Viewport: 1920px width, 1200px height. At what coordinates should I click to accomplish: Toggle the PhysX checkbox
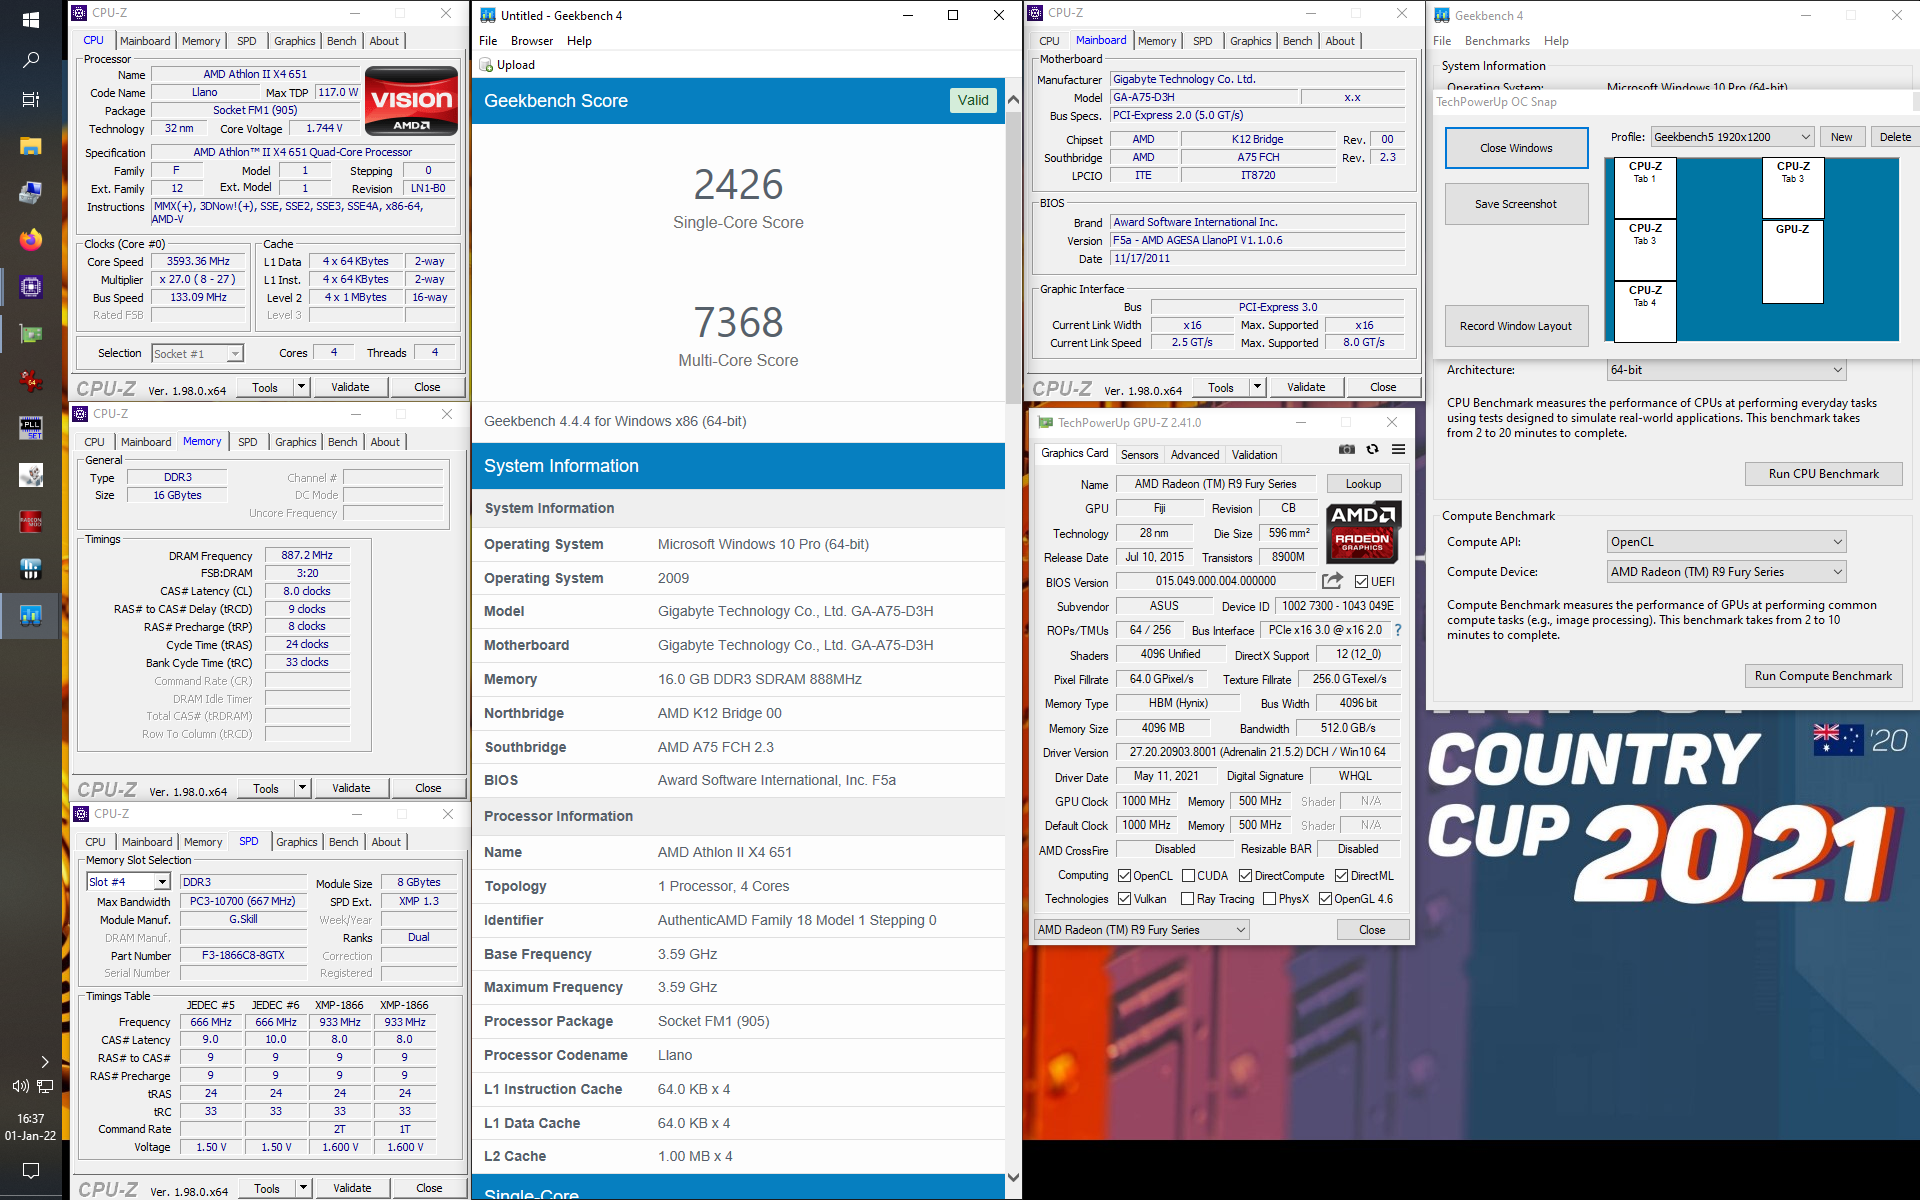[1269, 899]
